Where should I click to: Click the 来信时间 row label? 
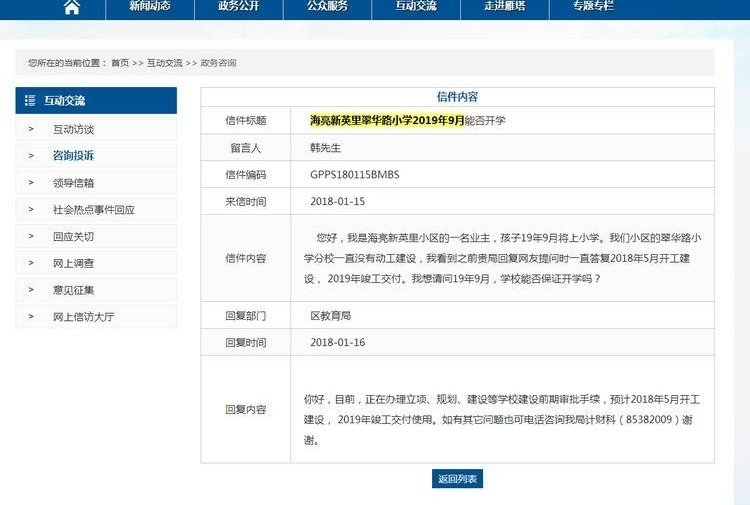[x=245, y=201]
